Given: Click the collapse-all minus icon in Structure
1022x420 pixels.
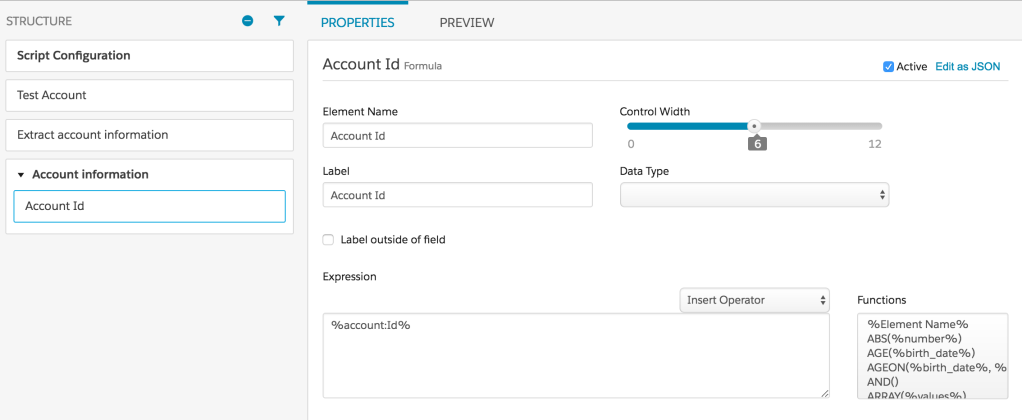Looking at the screenshot, I should tap(248, 21).
